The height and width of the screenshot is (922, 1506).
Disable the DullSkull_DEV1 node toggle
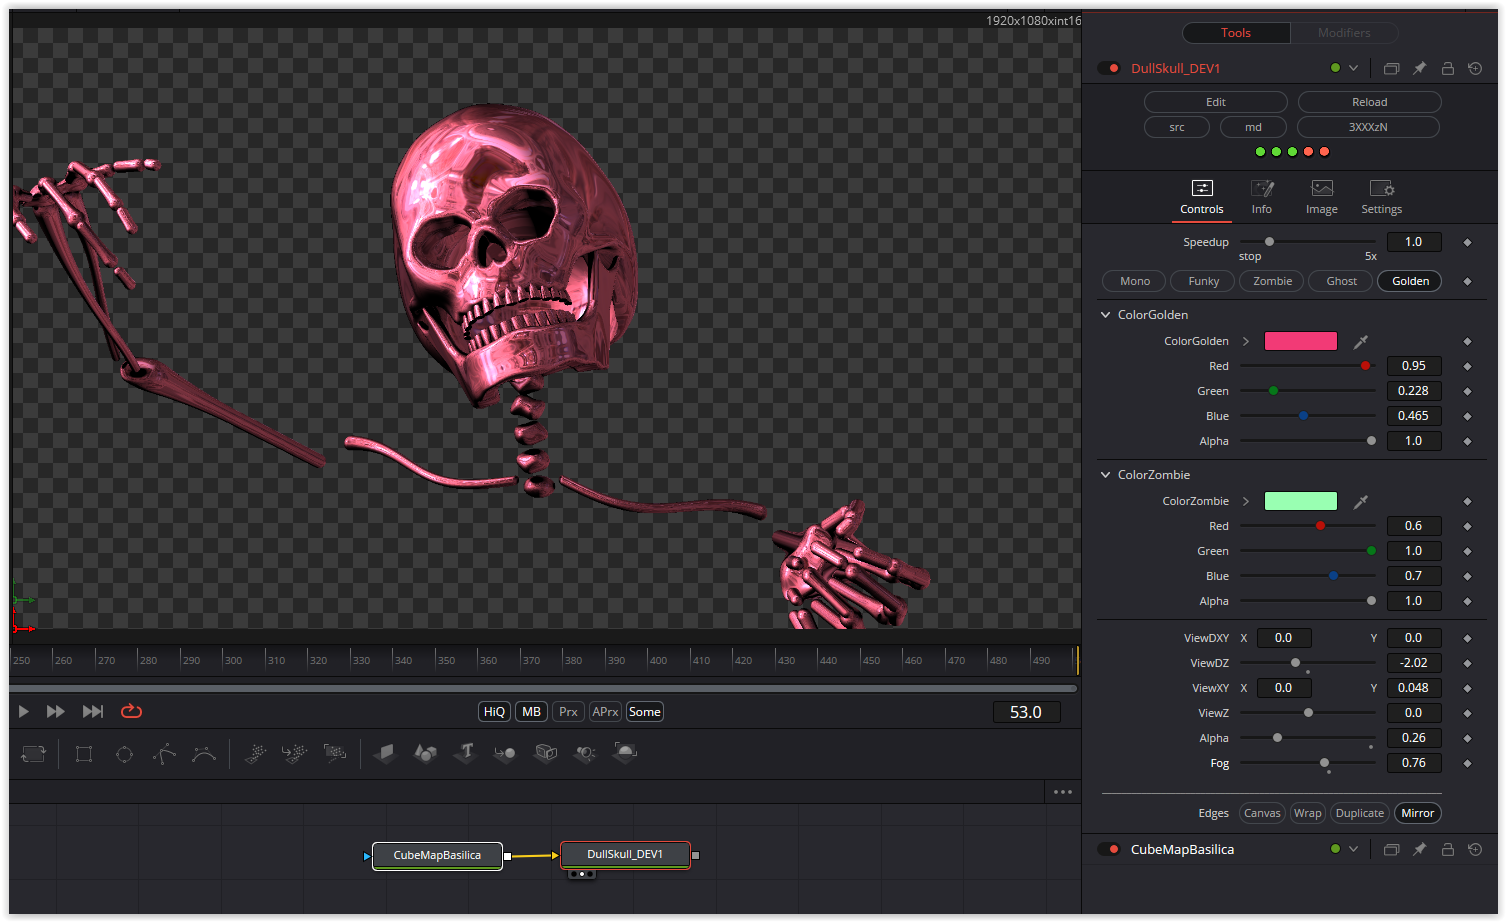pyautogui.click(x=1109, y=68)
